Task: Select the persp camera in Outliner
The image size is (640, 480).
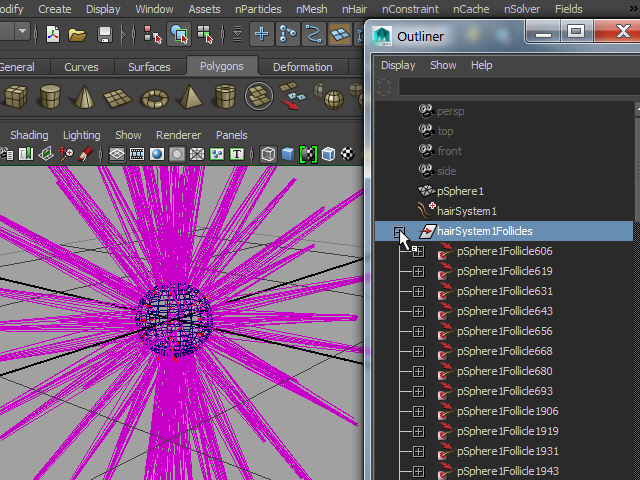Action: click(504, 111)
